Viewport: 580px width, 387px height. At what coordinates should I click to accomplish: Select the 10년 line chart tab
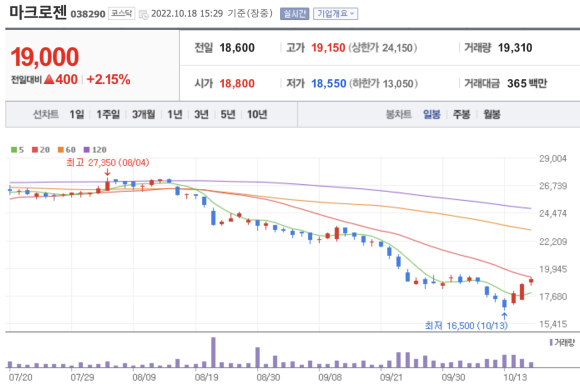[x=257, y=115]
